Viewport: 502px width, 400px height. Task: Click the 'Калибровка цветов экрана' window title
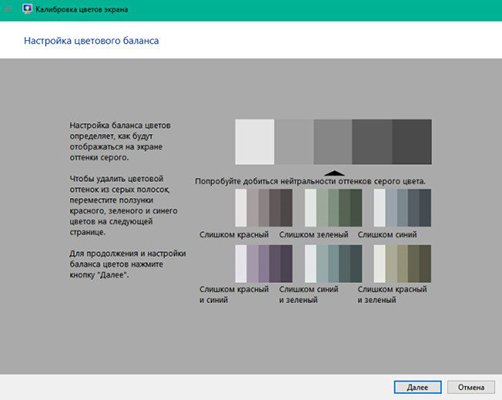[x=82, y=9]
